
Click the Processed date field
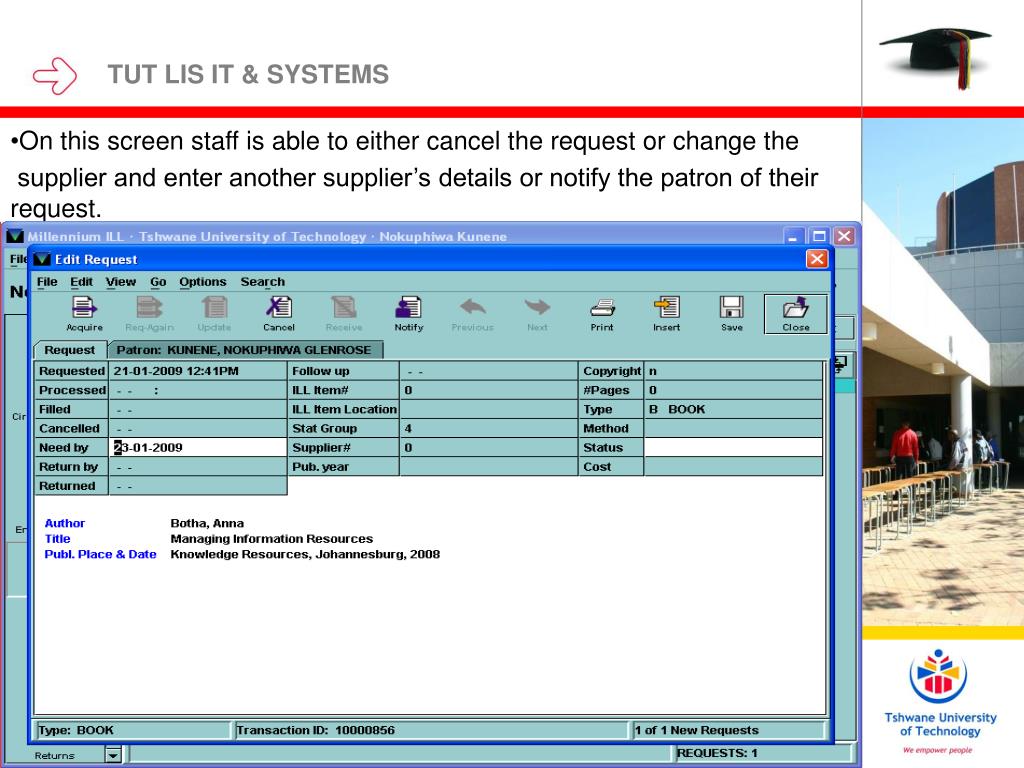tap(198, 390)
